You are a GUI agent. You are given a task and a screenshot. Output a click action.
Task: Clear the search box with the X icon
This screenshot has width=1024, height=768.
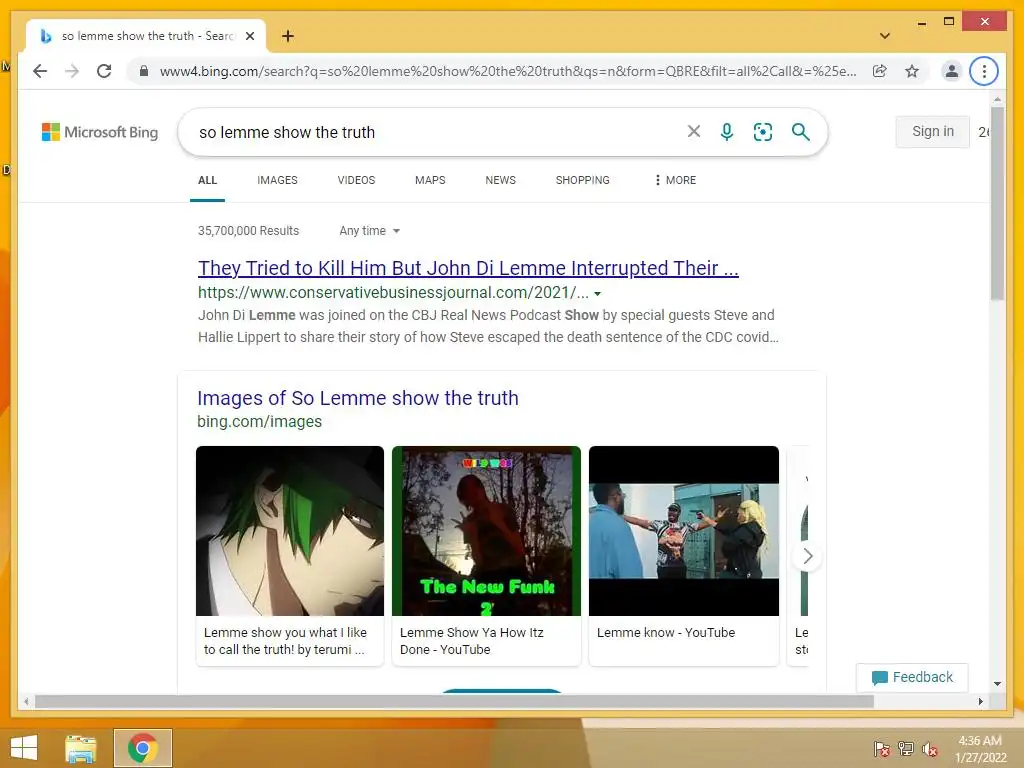tap(694, 132)
